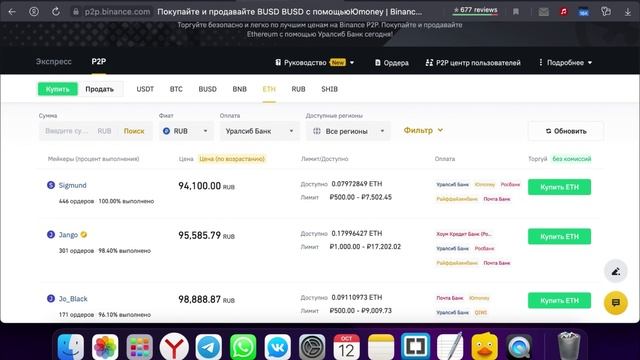The width and height of the screenshot is (640, 360).
Task: Open maker Jango profile
Action: 68,235
